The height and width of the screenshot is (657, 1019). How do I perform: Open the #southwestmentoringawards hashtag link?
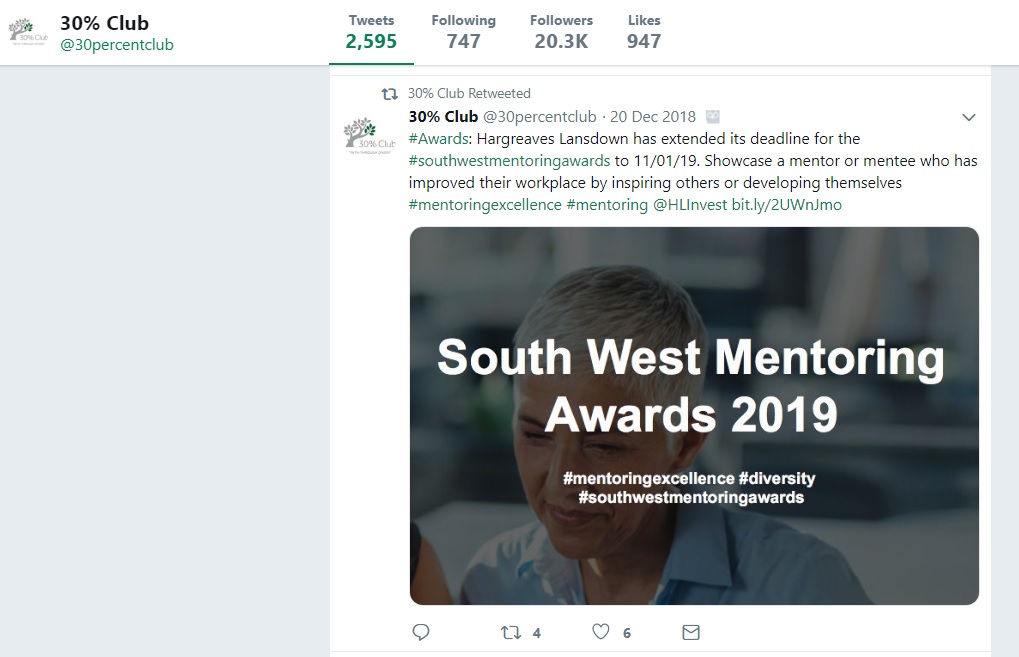[x=510, y=161]
